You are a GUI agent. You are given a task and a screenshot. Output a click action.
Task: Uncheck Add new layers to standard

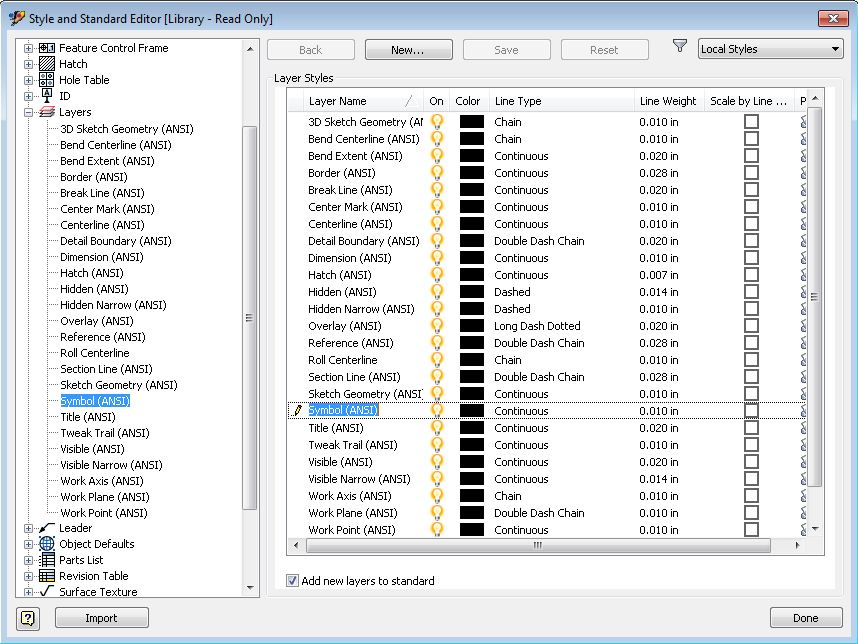pos(292,581)
